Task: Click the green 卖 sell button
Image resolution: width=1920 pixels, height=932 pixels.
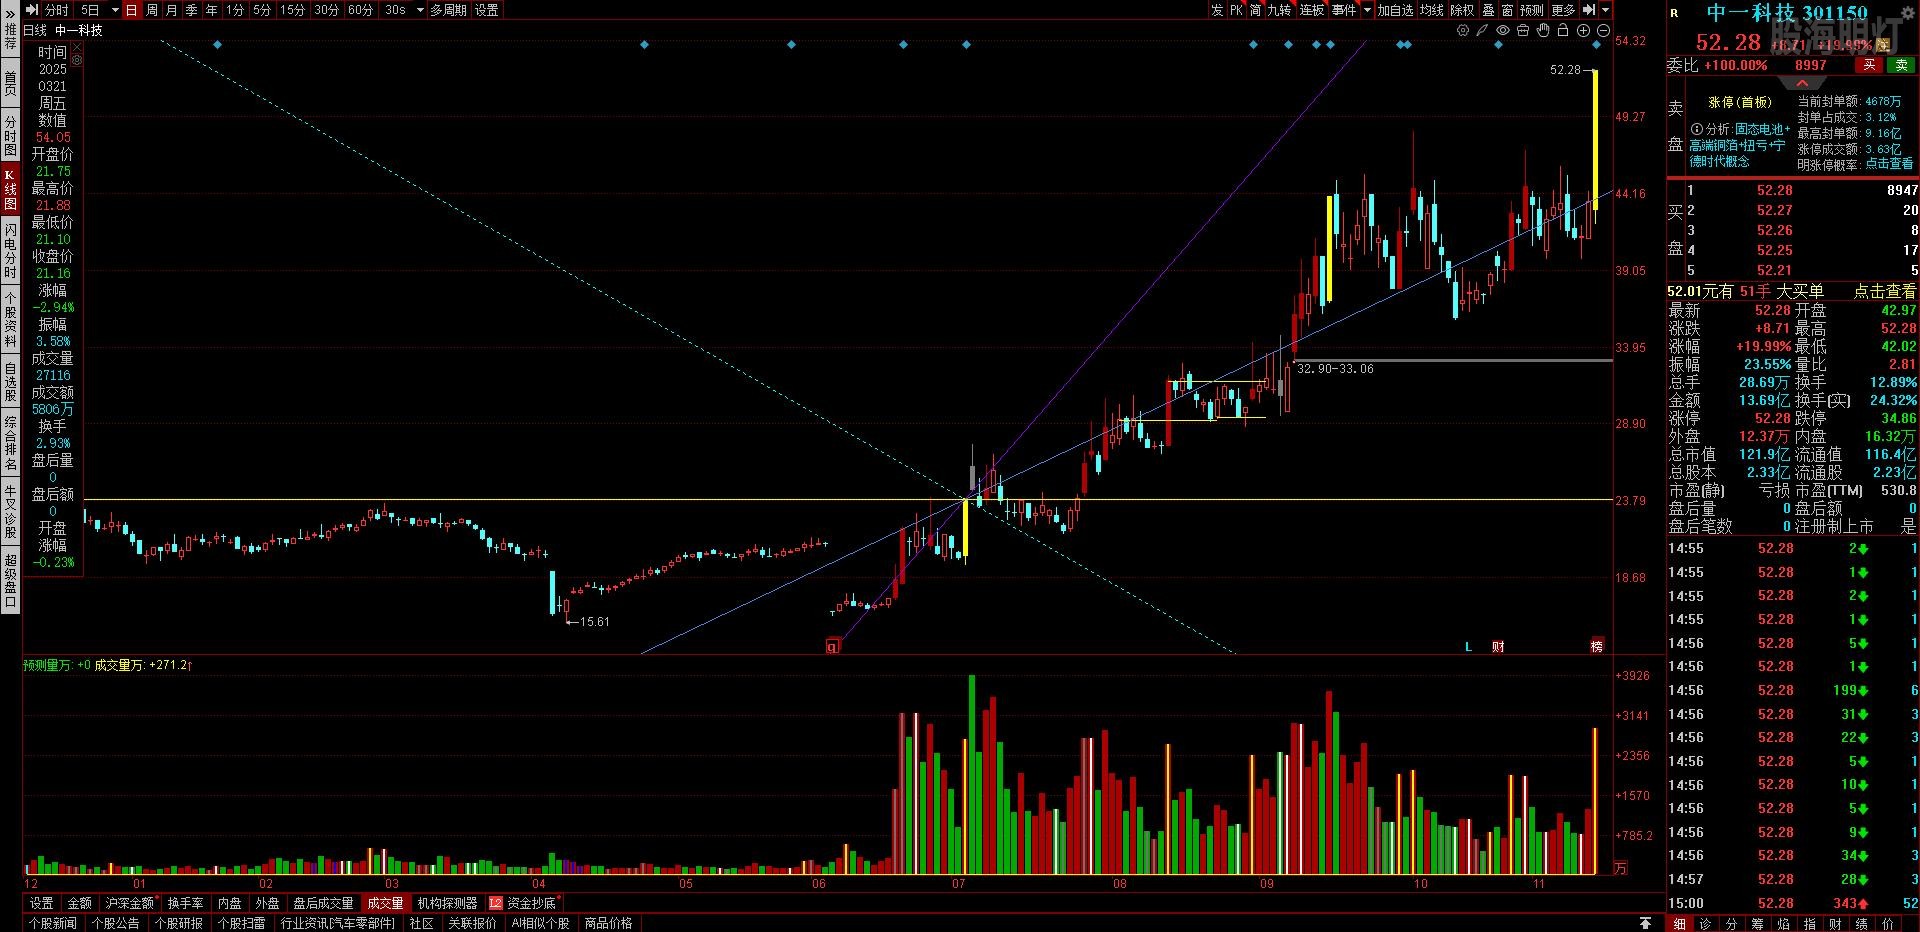Action: [x=1900, y=65]
